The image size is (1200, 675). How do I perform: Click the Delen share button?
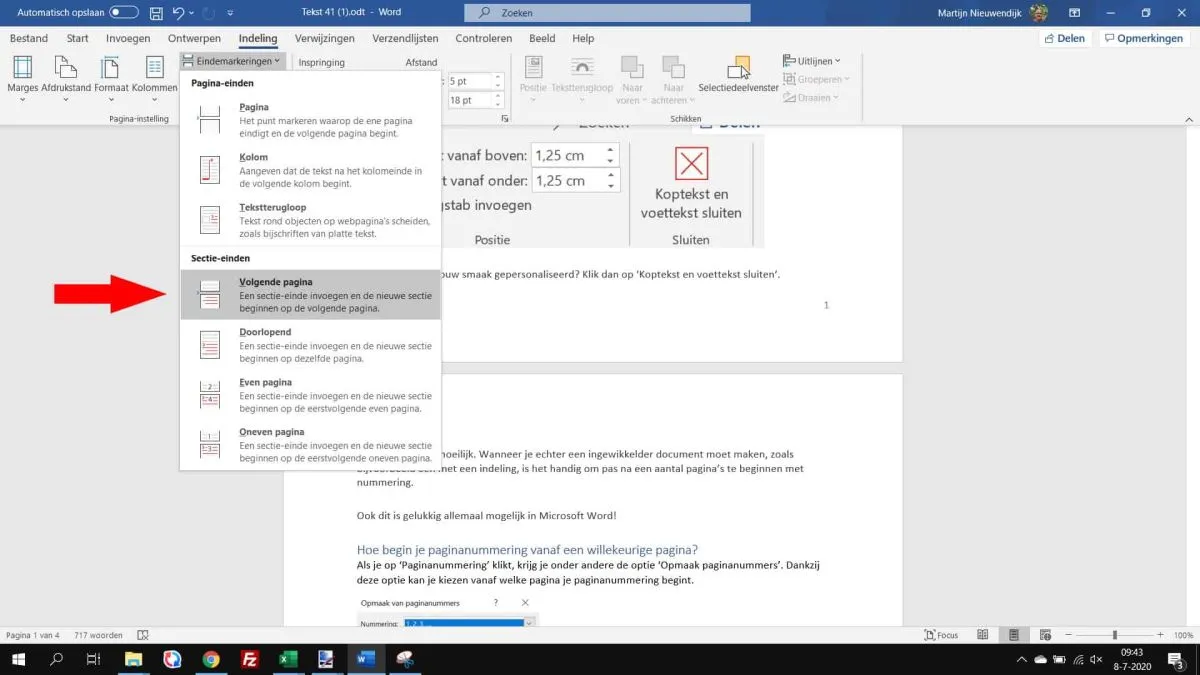1066,39
